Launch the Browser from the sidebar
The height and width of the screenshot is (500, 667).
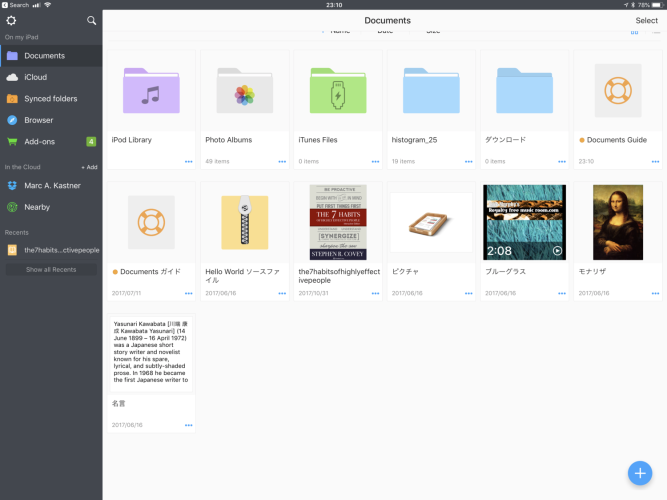pyautogui.click(x=39, y=120)
